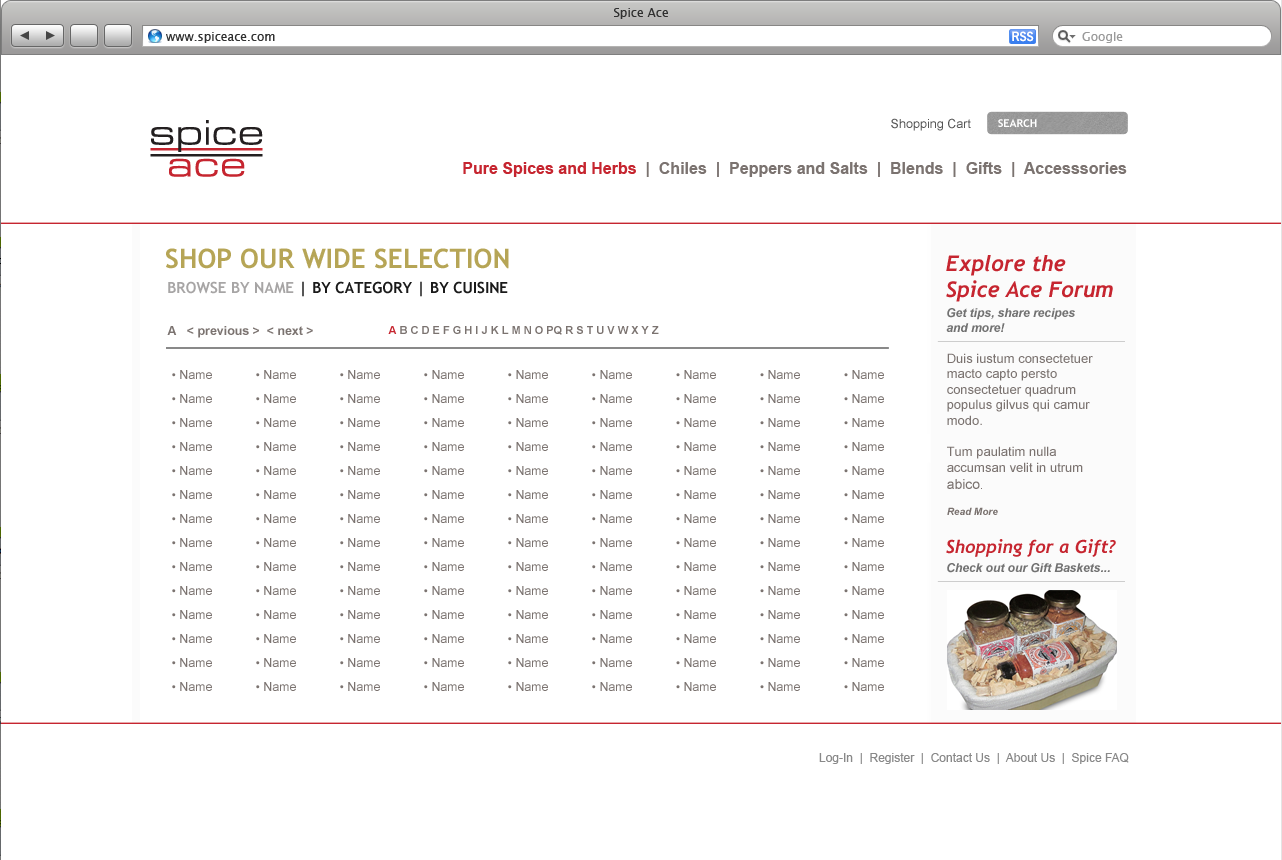Open the Shopping Cart link
This screenshot has width=1282, height=860.
[930, 124]
